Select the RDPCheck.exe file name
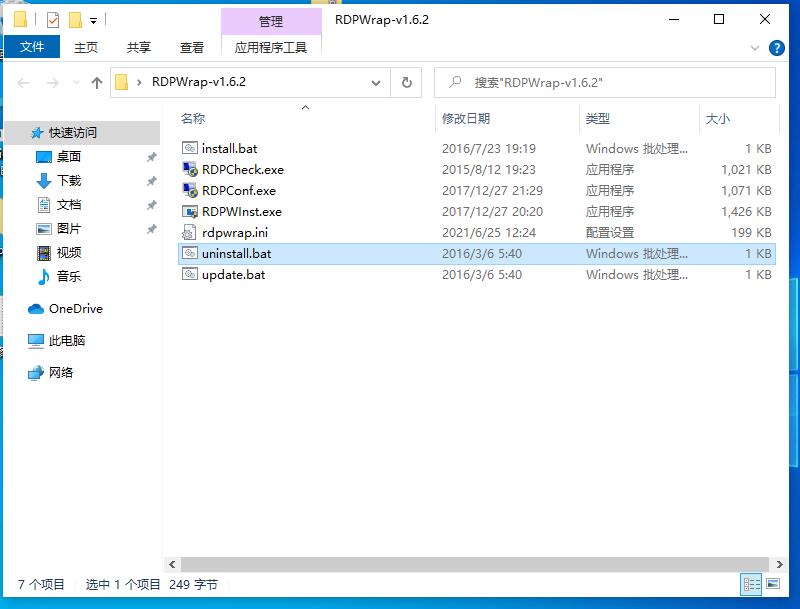Screen dimensions: 800x609 coord(243,169)
